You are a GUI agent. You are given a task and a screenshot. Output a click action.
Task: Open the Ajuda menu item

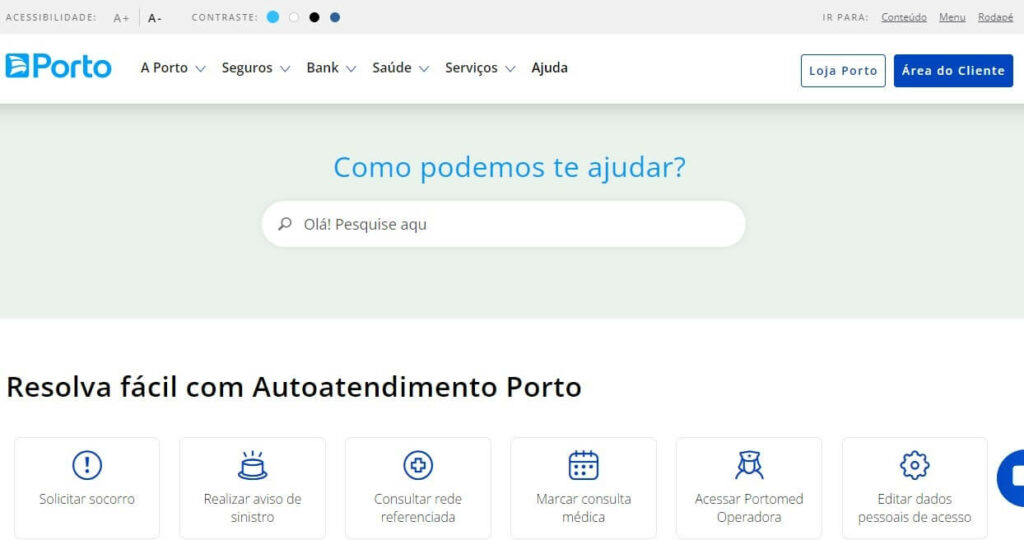[x=549, y=67]
